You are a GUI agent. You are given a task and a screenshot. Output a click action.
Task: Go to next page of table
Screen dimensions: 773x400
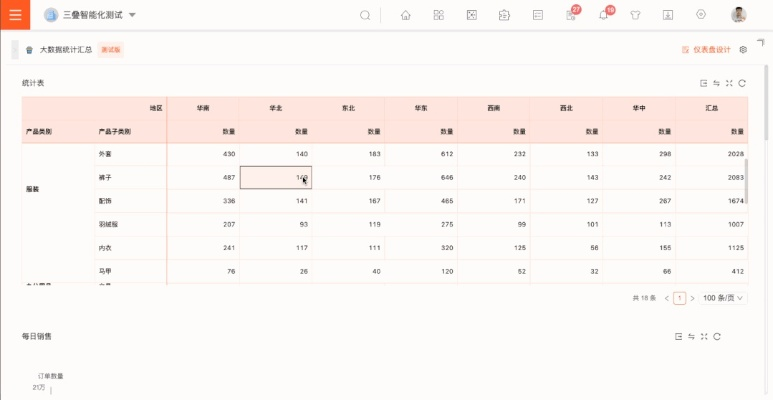point(692,298)
